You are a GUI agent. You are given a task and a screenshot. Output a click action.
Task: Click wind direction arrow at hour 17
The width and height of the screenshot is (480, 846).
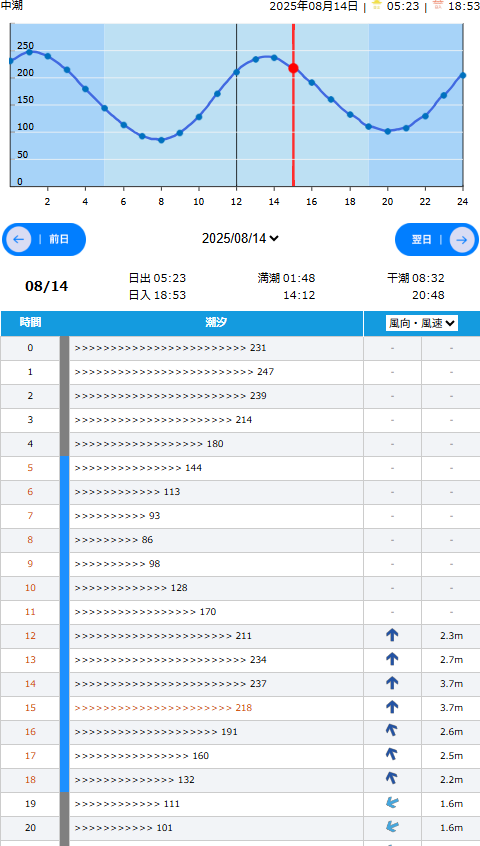pyautogui.click(x=392, y=755)
